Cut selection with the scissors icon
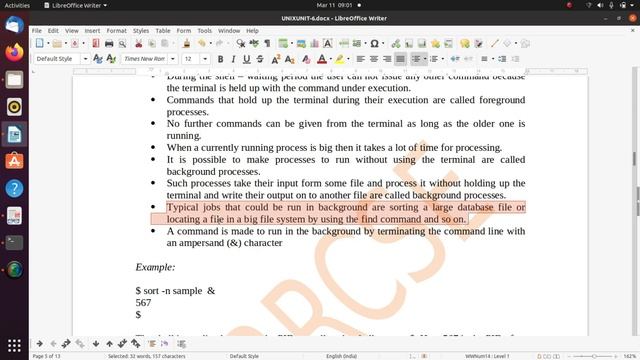Image resolution: width=640 pixels, height=360 pixels. [x=138, y=43]
